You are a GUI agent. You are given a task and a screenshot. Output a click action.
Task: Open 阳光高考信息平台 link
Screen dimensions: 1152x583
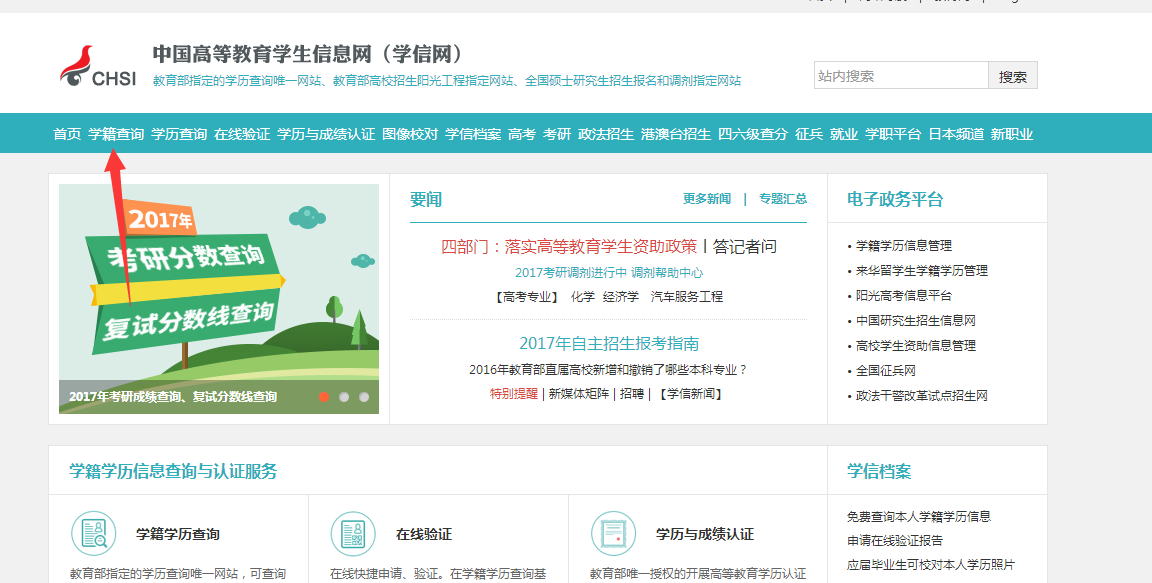[x=904, y=295]
